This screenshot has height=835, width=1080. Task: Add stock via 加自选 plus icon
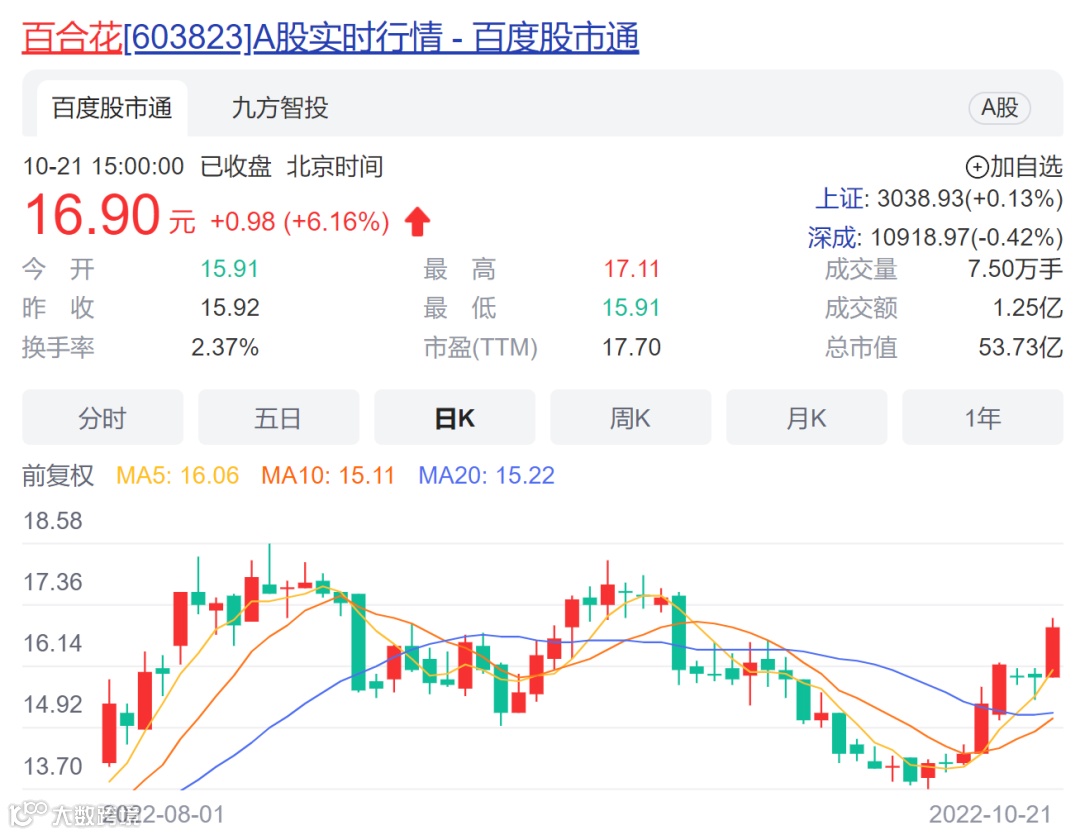977,167
